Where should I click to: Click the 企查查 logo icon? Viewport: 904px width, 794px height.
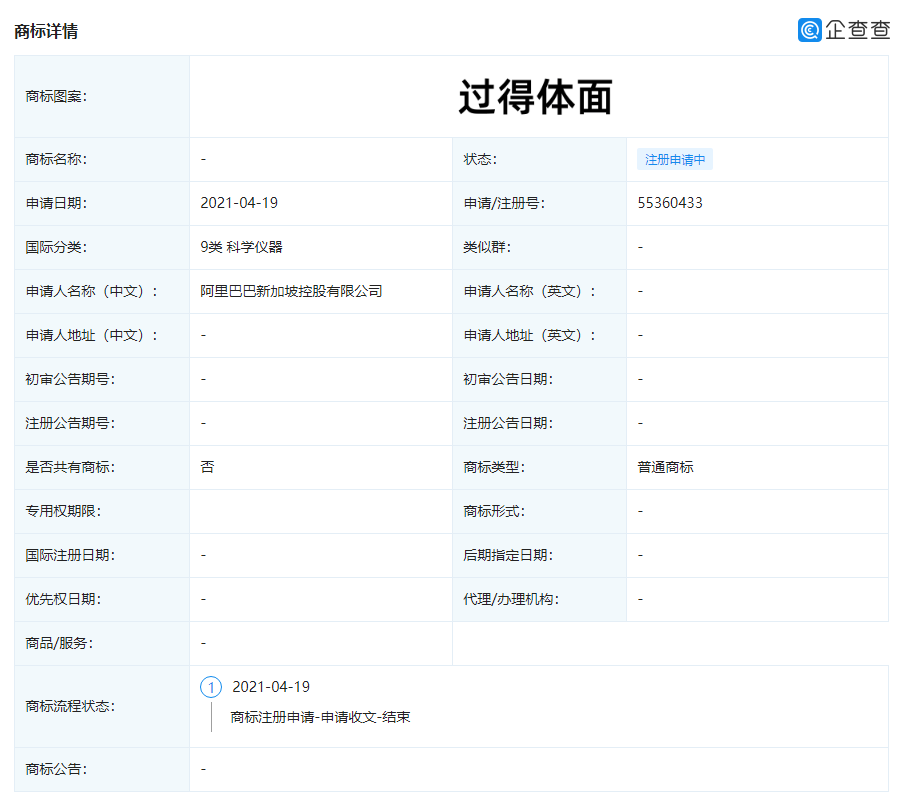click(x=809, y=30)
